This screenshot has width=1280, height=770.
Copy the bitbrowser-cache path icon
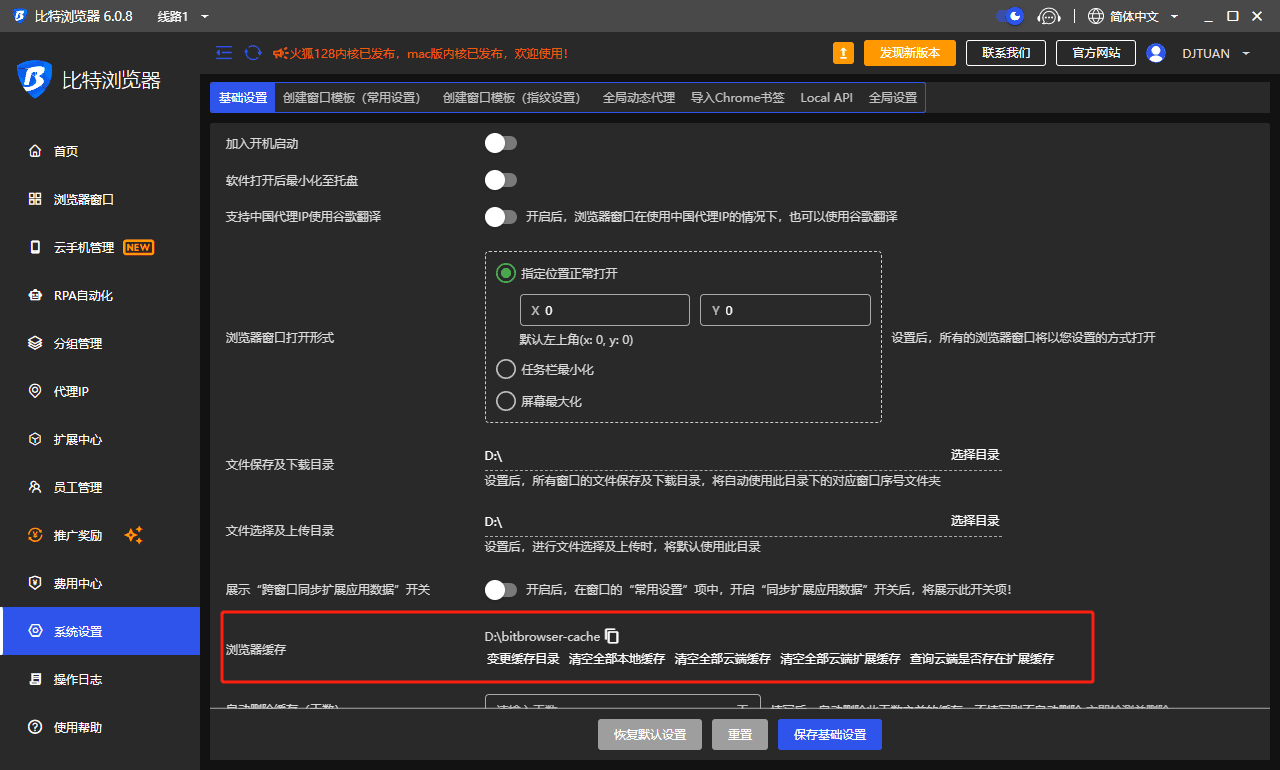[613, 636]
